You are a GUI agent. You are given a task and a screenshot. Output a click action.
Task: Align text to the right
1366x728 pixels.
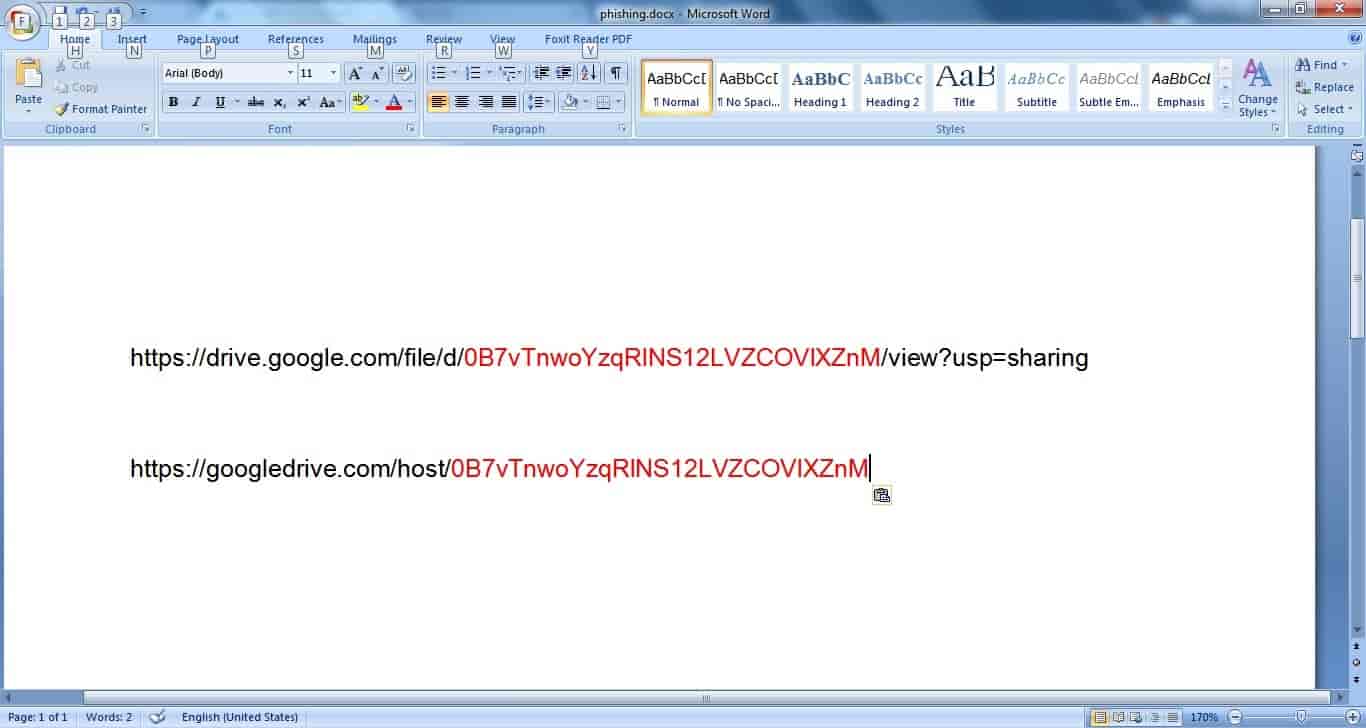(x=486, y=102)
